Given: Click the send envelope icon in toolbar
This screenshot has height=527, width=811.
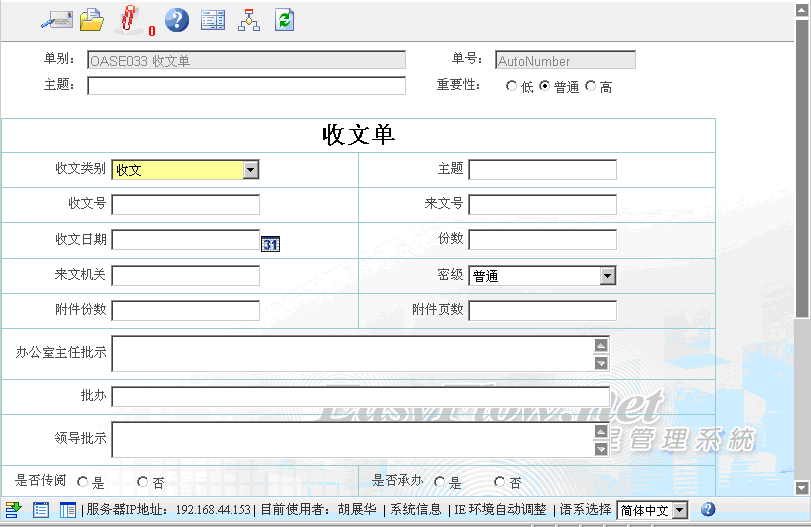Looking at the screenshot, I should [56, 19].
